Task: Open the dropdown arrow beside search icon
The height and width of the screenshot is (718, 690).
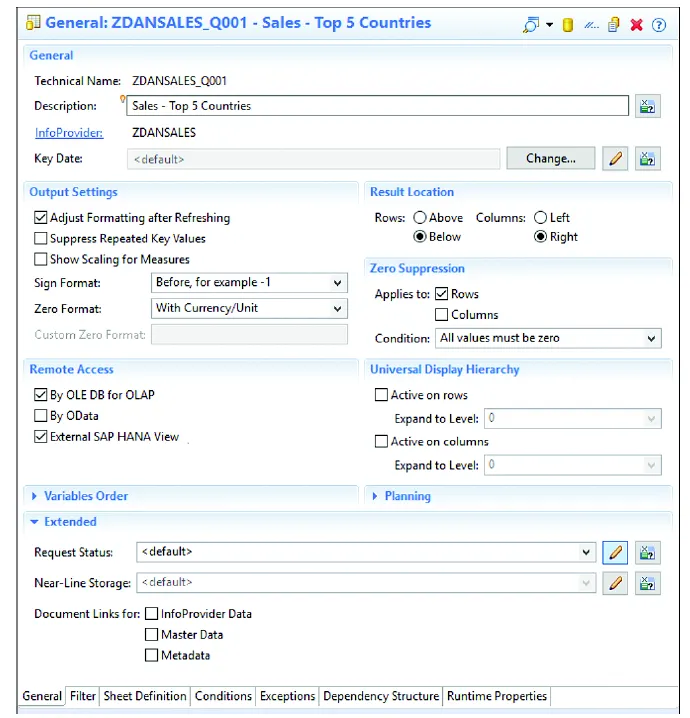Action: [x=549, y=25]
